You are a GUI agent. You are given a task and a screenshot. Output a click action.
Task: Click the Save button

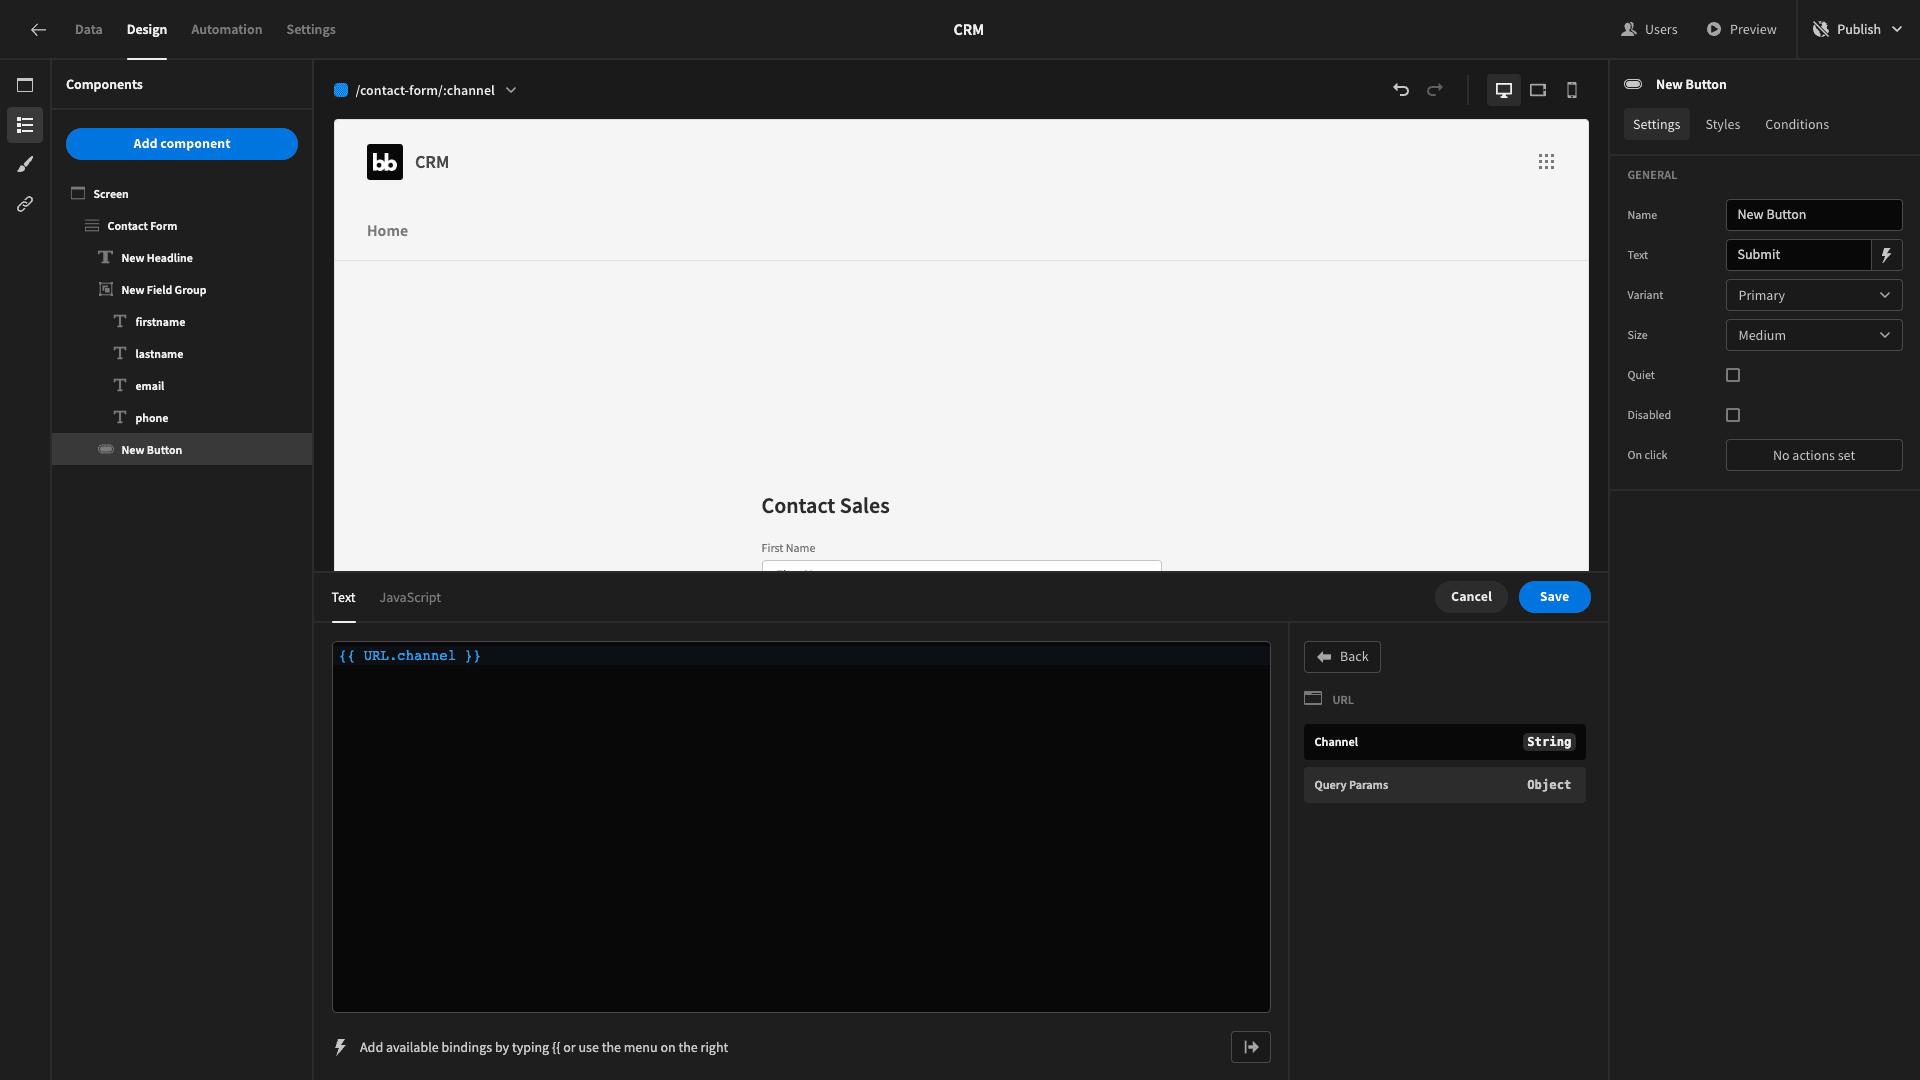point(1553,596)
